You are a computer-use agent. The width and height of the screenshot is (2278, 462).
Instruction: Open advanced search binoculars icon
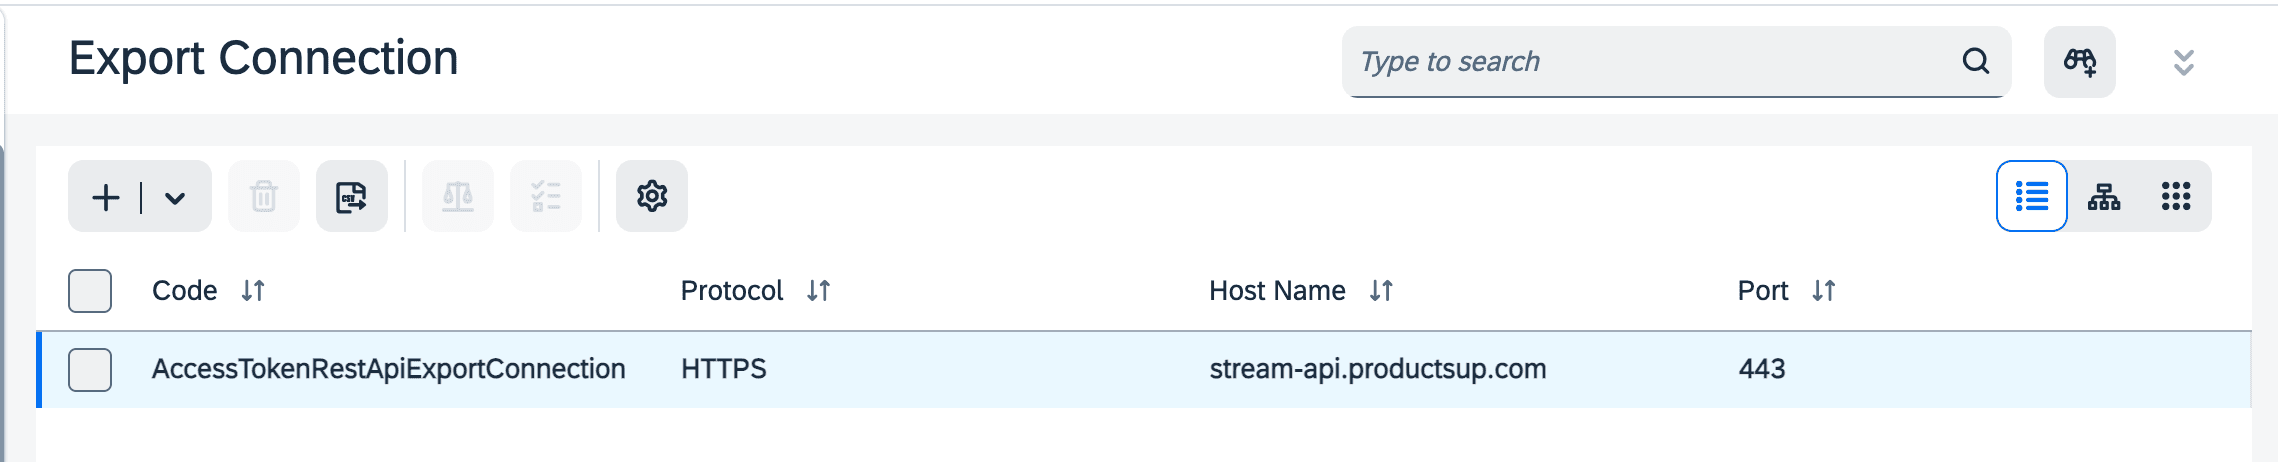(x=2080, y=62)
